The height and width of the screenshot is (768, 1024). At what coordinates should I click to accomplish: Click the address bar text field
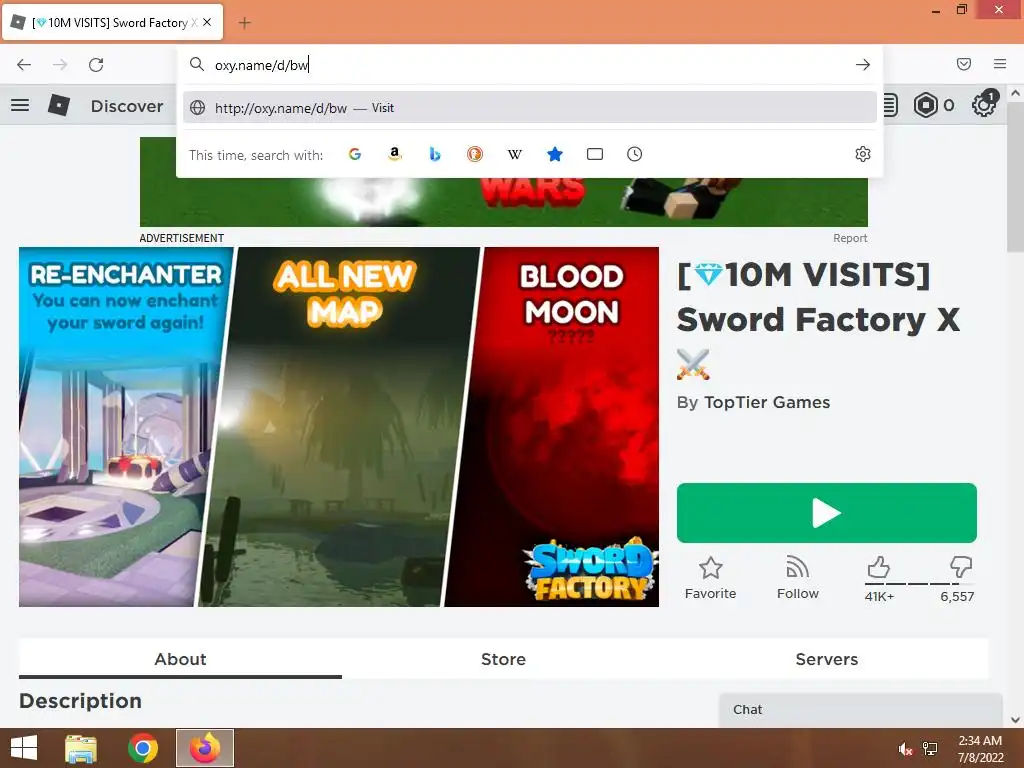click(529, 65)
